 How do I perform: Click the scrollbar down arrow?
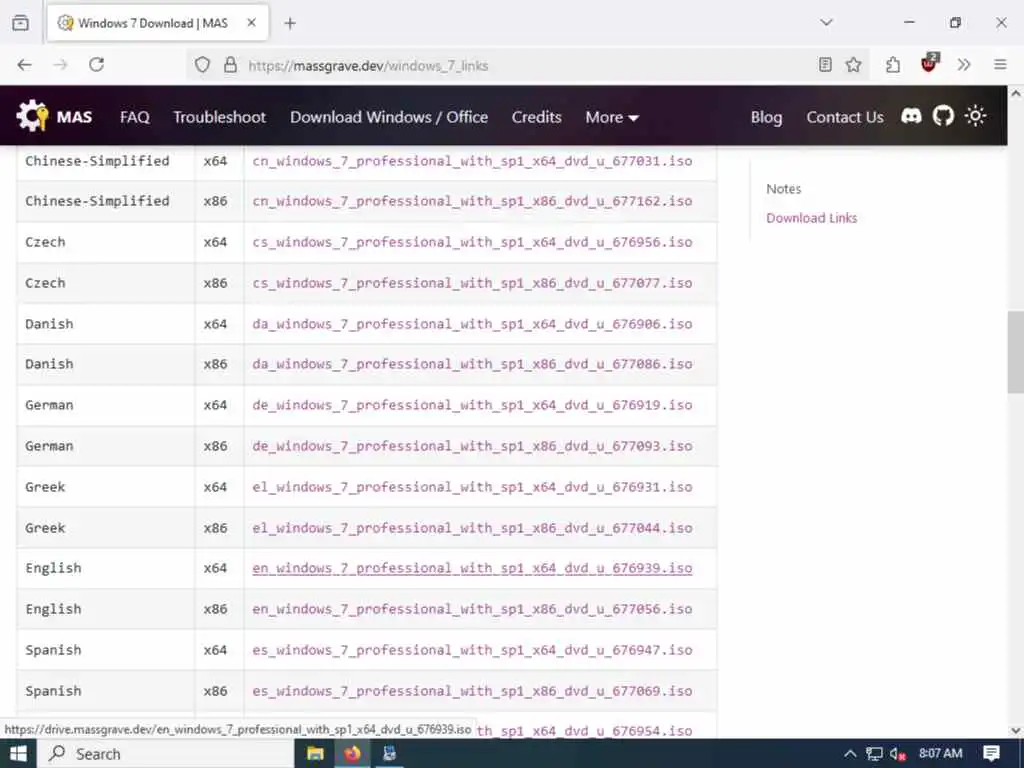[x=1016, y=730]
